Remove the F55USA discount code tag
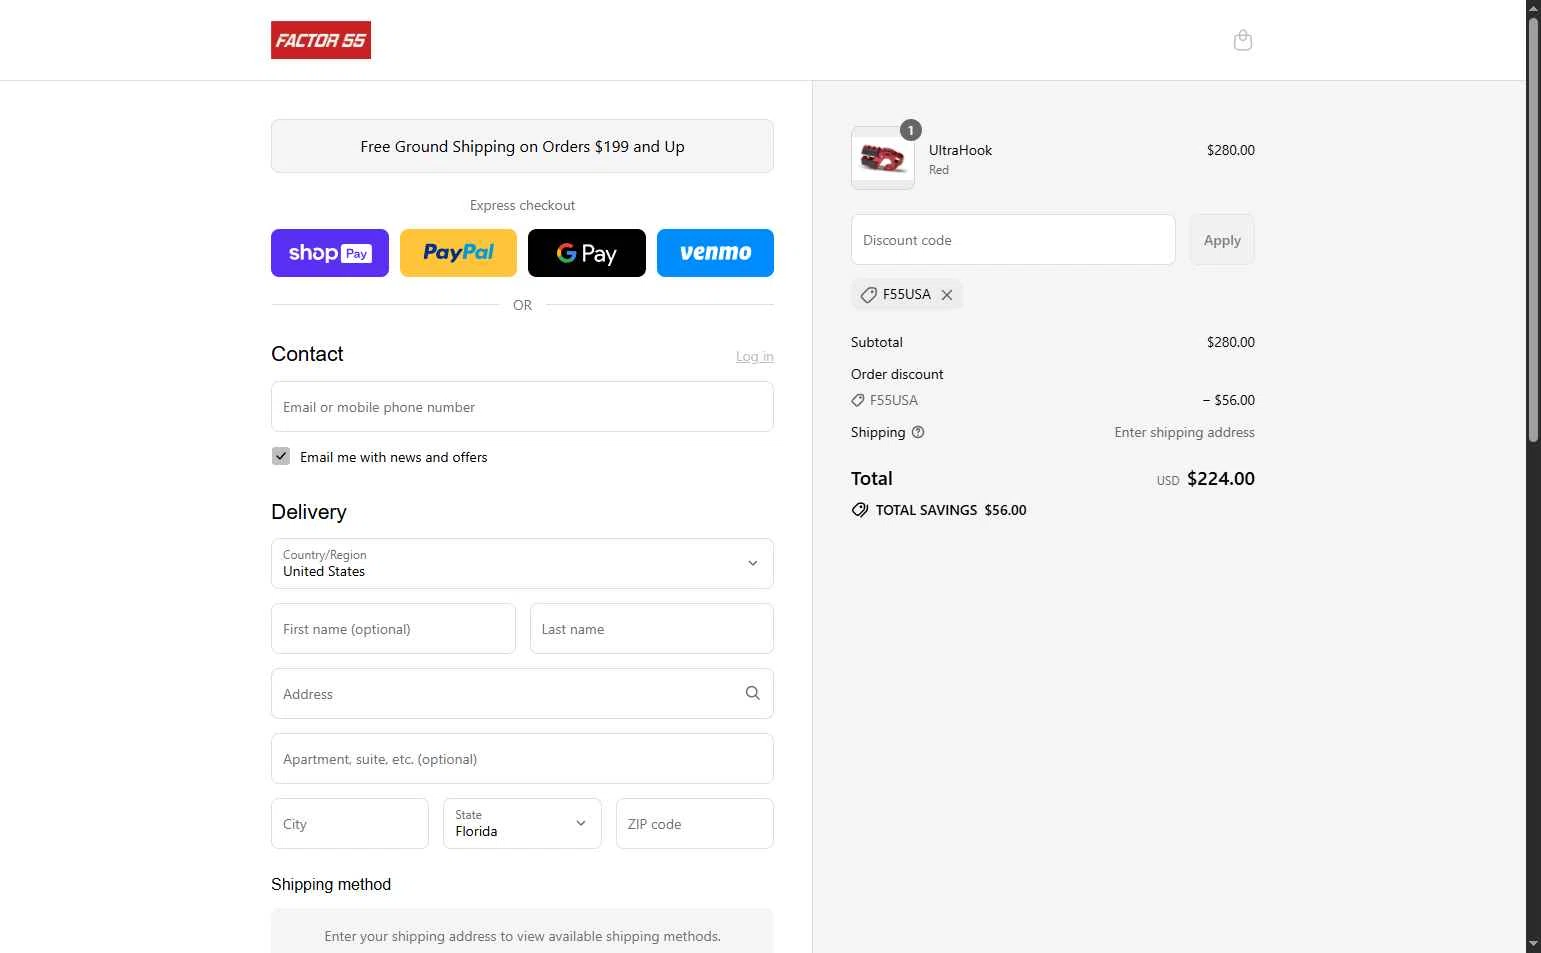The width and height of the screenshot is (1541, 953). [x=947, y=295]
